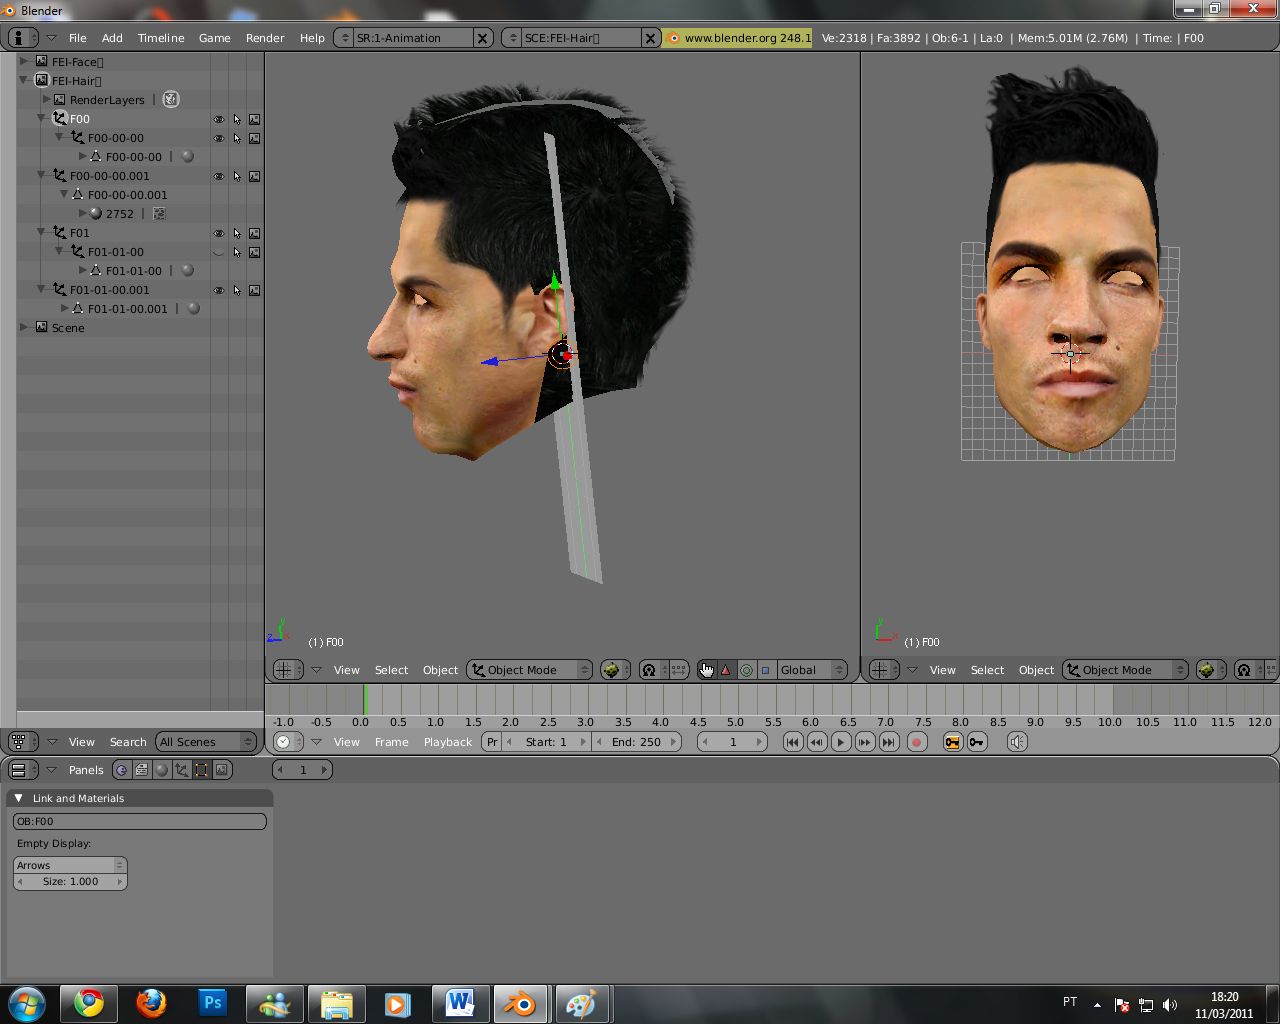This screenshot has width=1280, height=1024.
Task: Open Blender from the Windows taskbar
Action: [519, 1003]
